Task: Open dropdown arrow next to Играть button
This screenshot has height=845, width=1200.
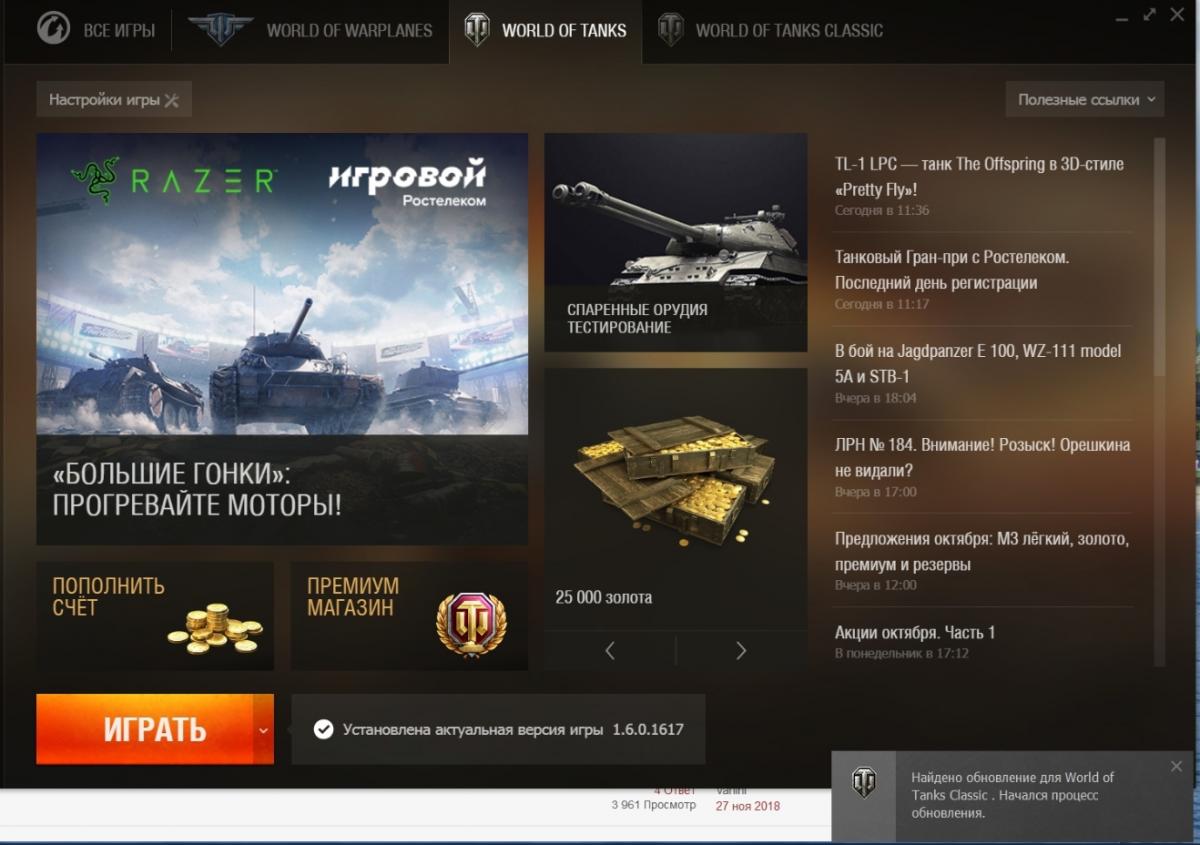Action: 263,730
